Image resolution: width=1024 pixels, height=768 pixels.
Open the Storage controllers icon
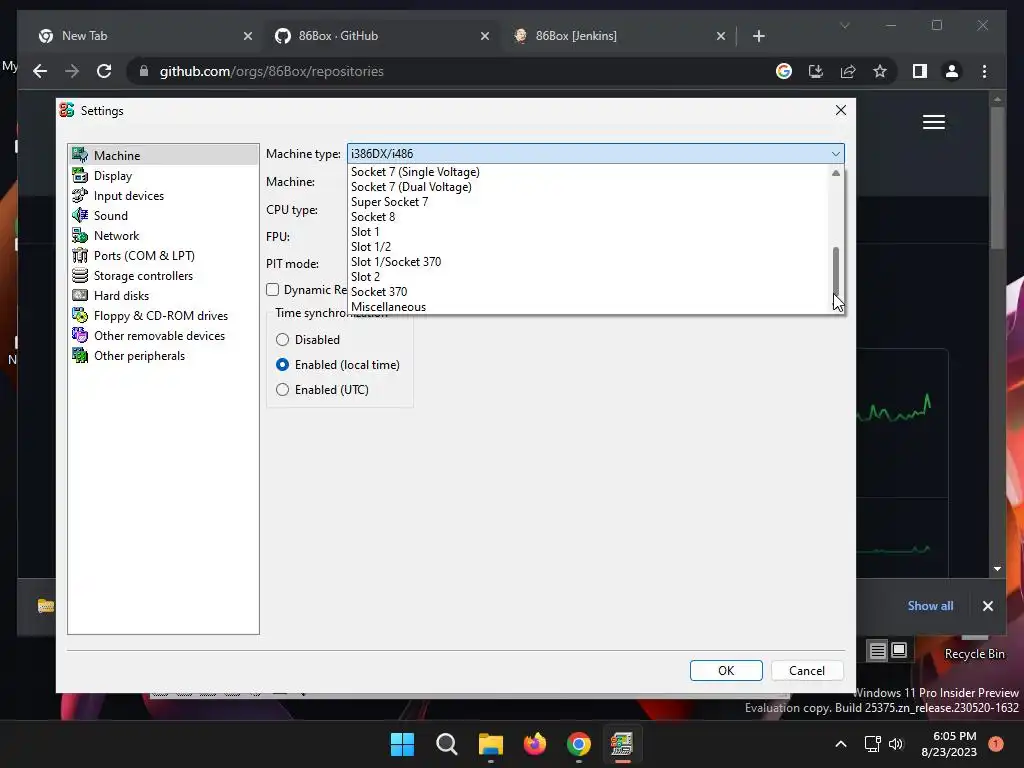coord(80,276)
